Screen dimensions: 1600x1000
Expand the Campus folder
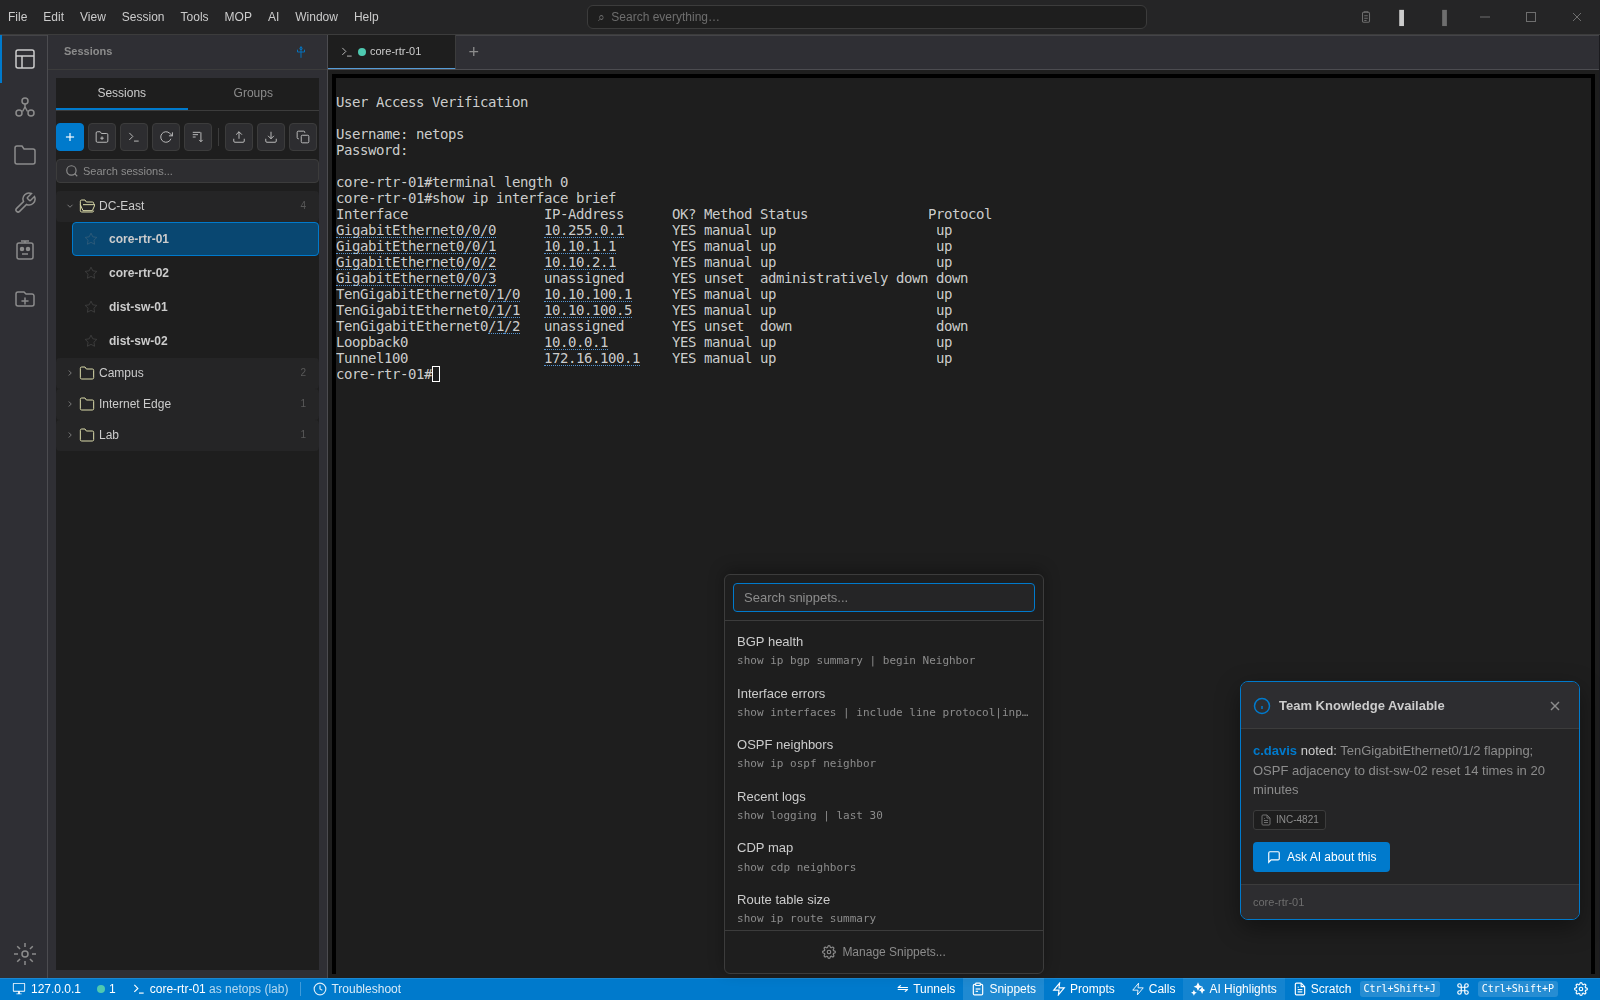tap(70, 373)
